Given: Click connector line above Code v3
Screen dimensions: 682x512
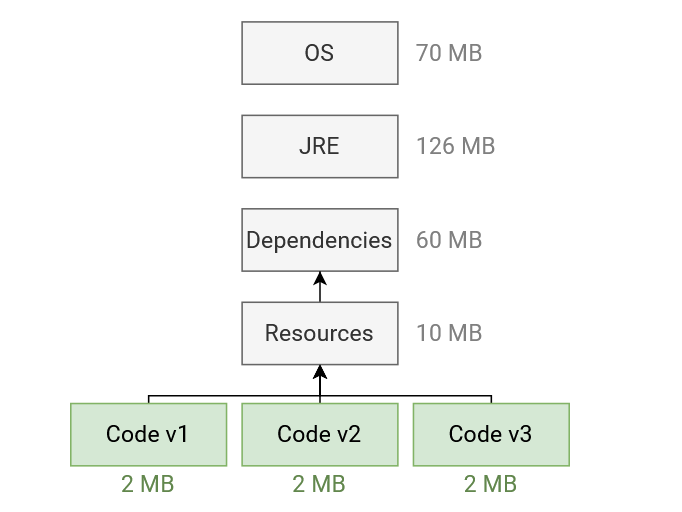Looking at the screenshot, I should (x=491, y=399).
